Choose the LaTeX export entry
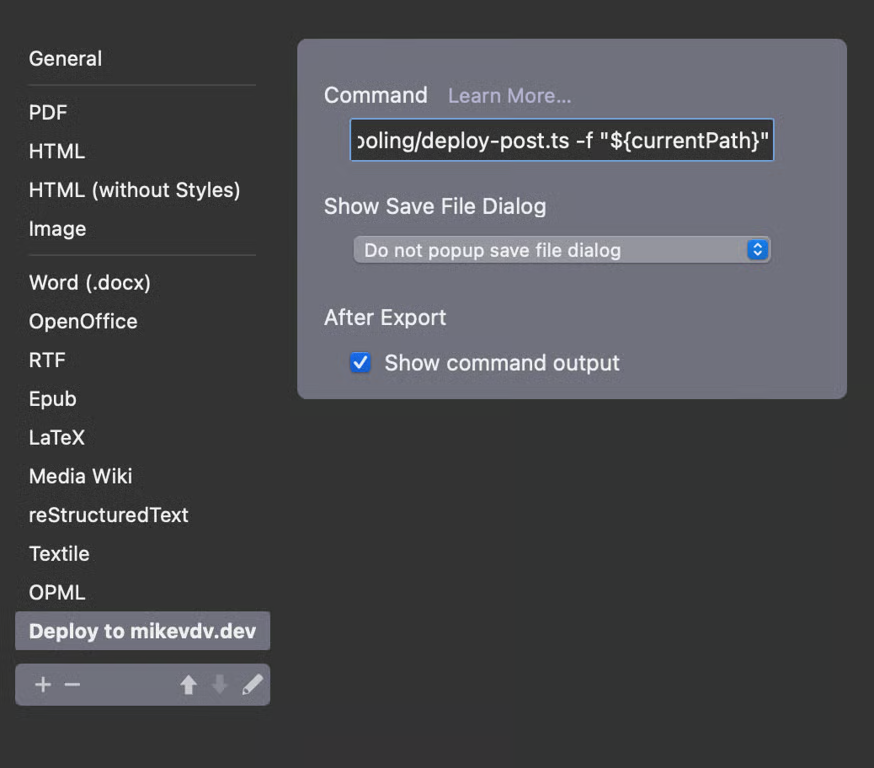The height and width of the screenshot is (768, 874). click(57, 438)
